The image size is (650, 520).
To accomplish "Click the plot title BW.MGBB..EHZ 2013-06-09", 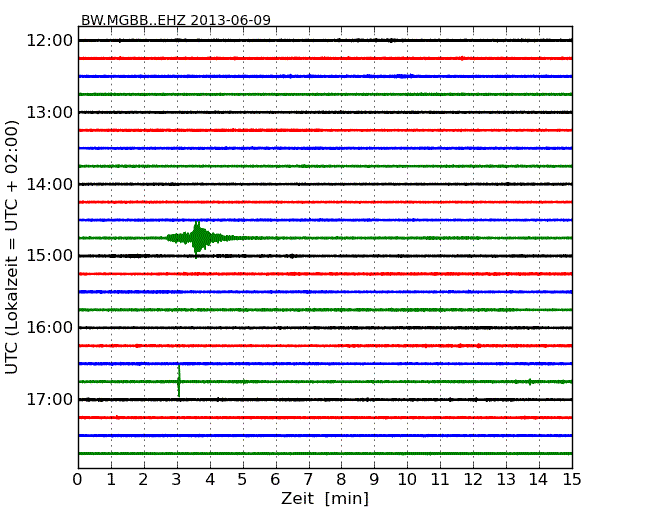I will pos(176,20).
